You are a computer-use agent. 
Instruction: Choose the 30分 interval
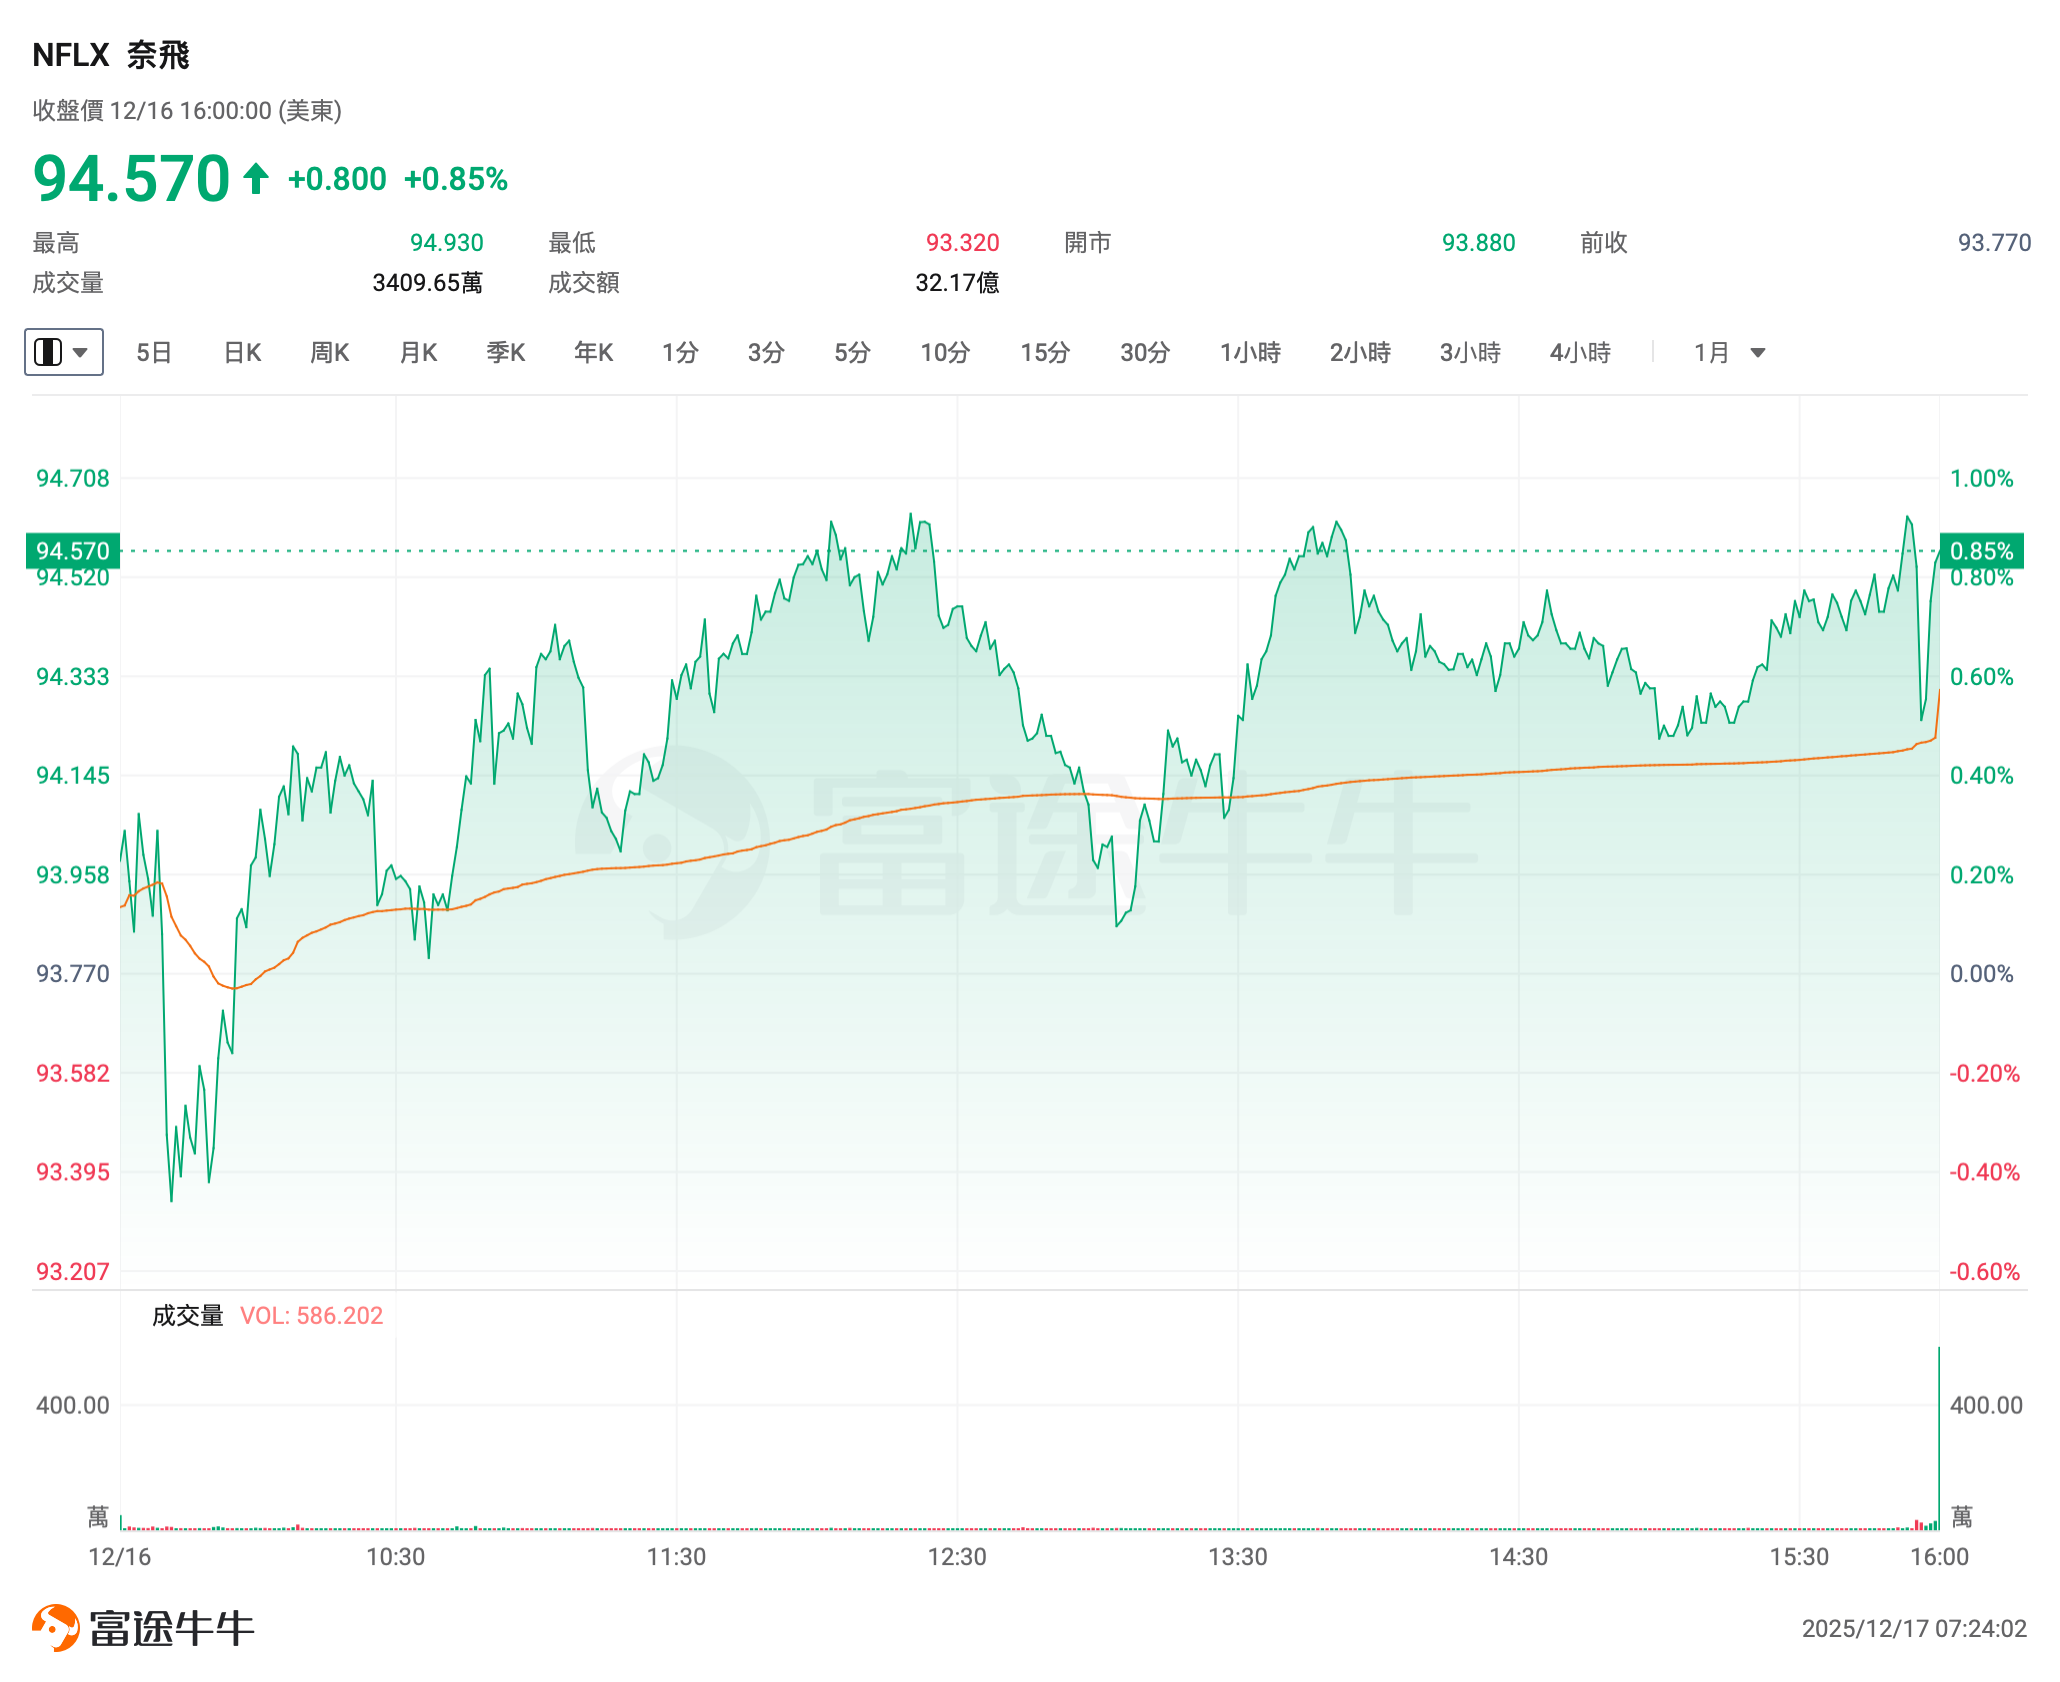pyautogui.click(x=1145, y=353)
